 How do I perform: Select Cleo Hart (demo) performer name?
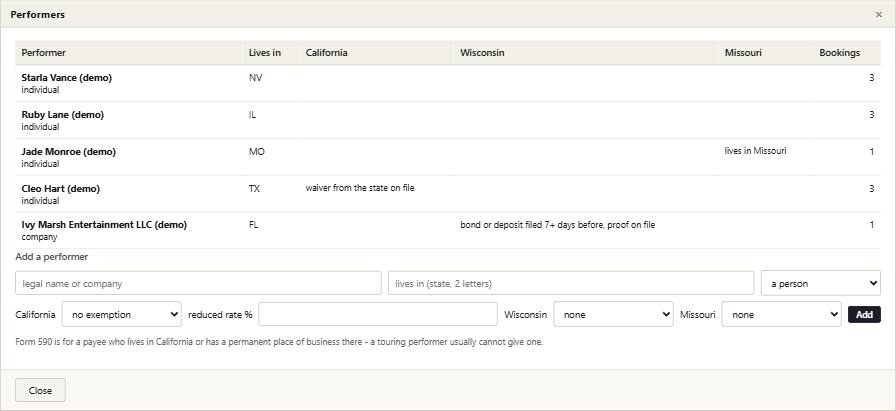click(x=61, y=189)
